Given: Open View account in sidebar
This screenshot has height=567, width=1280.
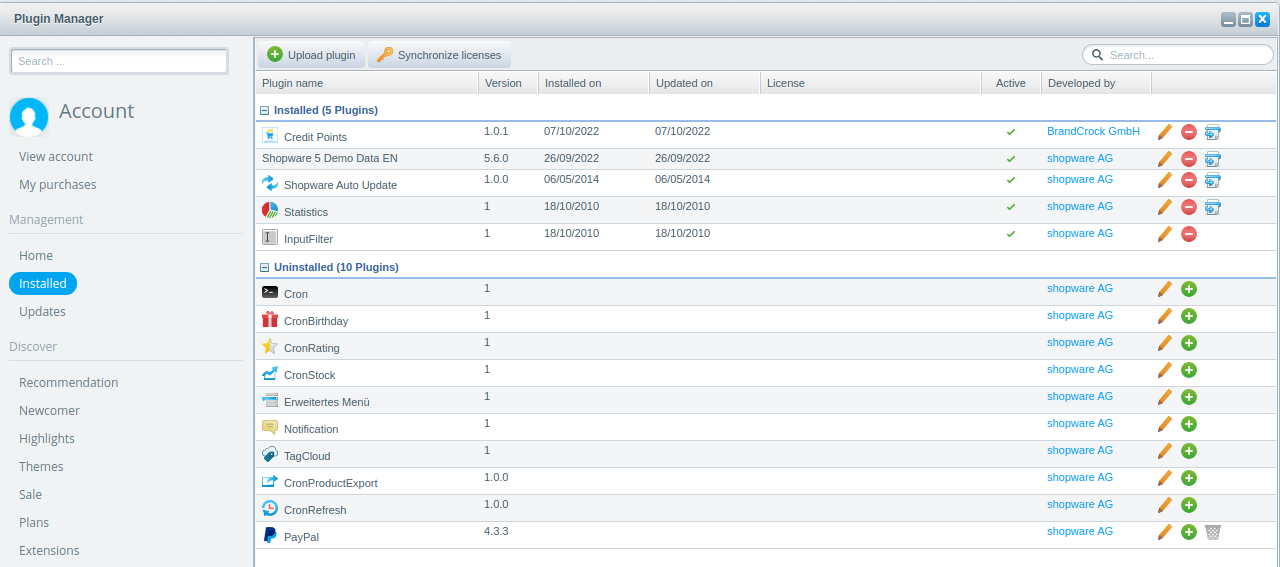Looking at the screenshot, I should pyautogui.click(x=56, y=156).
